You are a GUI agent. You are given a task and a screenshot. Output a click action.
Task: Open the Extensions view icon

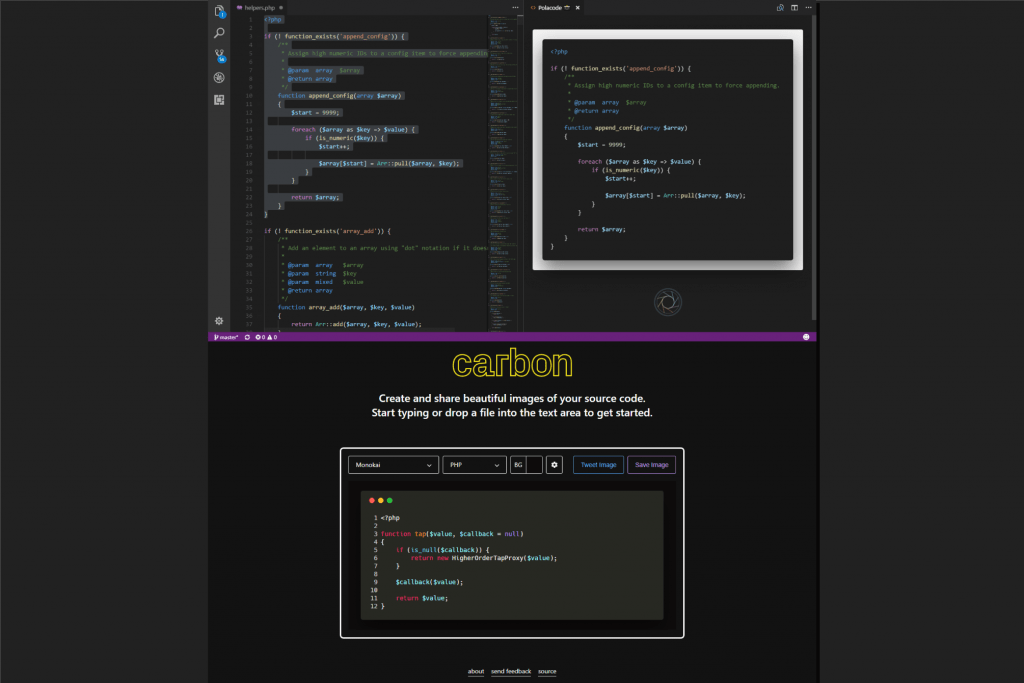point(219,100)
